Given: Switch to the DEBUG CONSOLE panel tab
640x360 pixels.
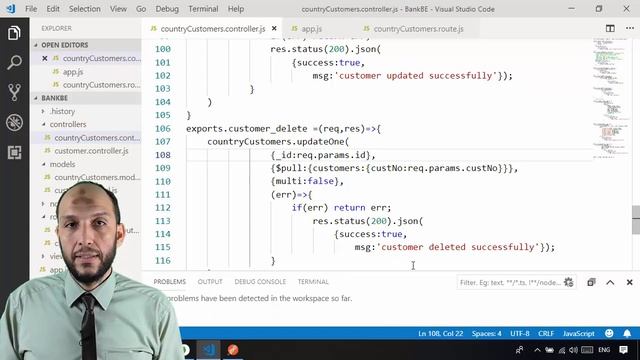Looking at the screenshot, I should point(260,282).
